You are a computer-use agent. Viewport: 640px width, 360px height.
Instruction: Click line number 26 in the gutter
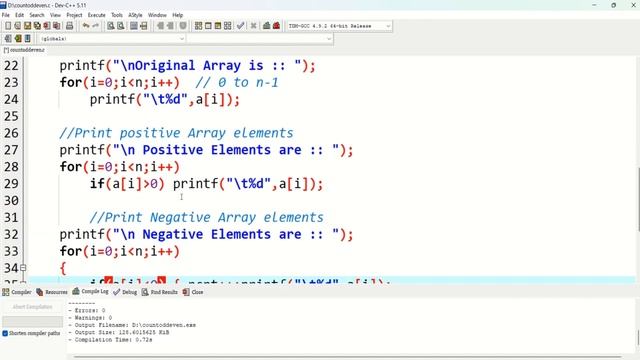pyautogui.click(x=11, y=133)
